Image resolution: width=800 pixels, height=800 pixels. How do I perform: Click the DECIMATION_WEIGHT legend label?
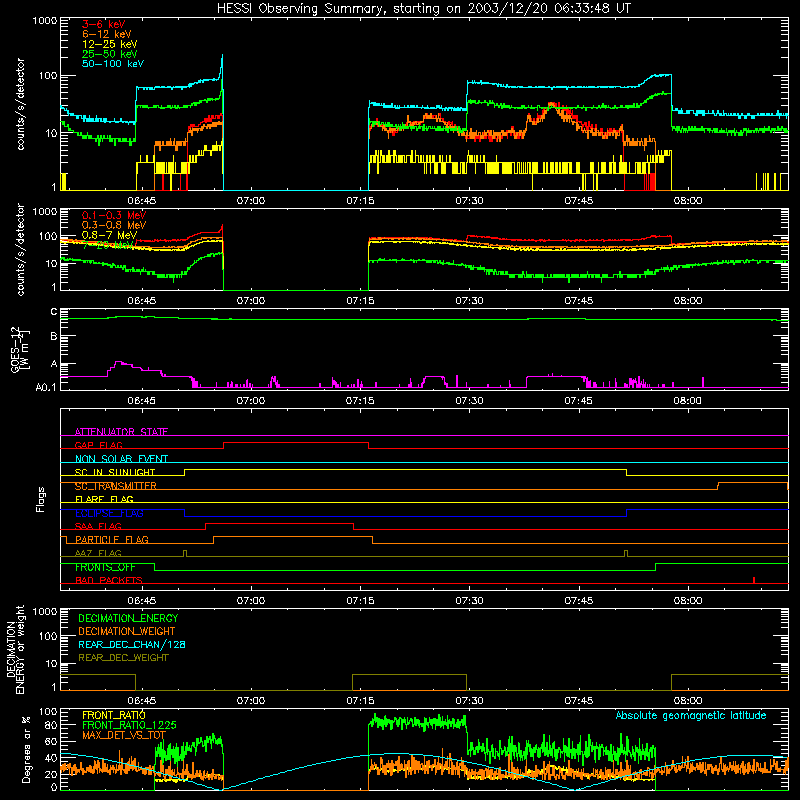point(126,631)
